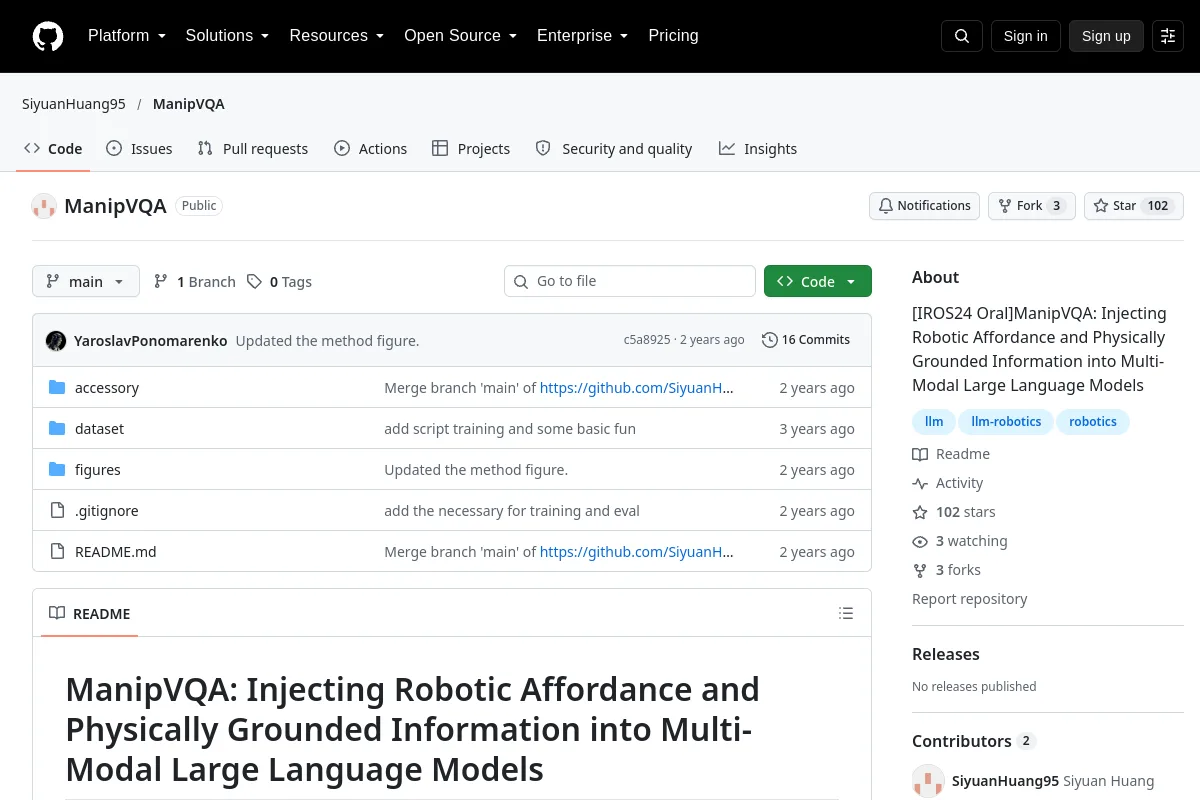
Task: Click the README.md file icon
Action: [x=57, y=551]
